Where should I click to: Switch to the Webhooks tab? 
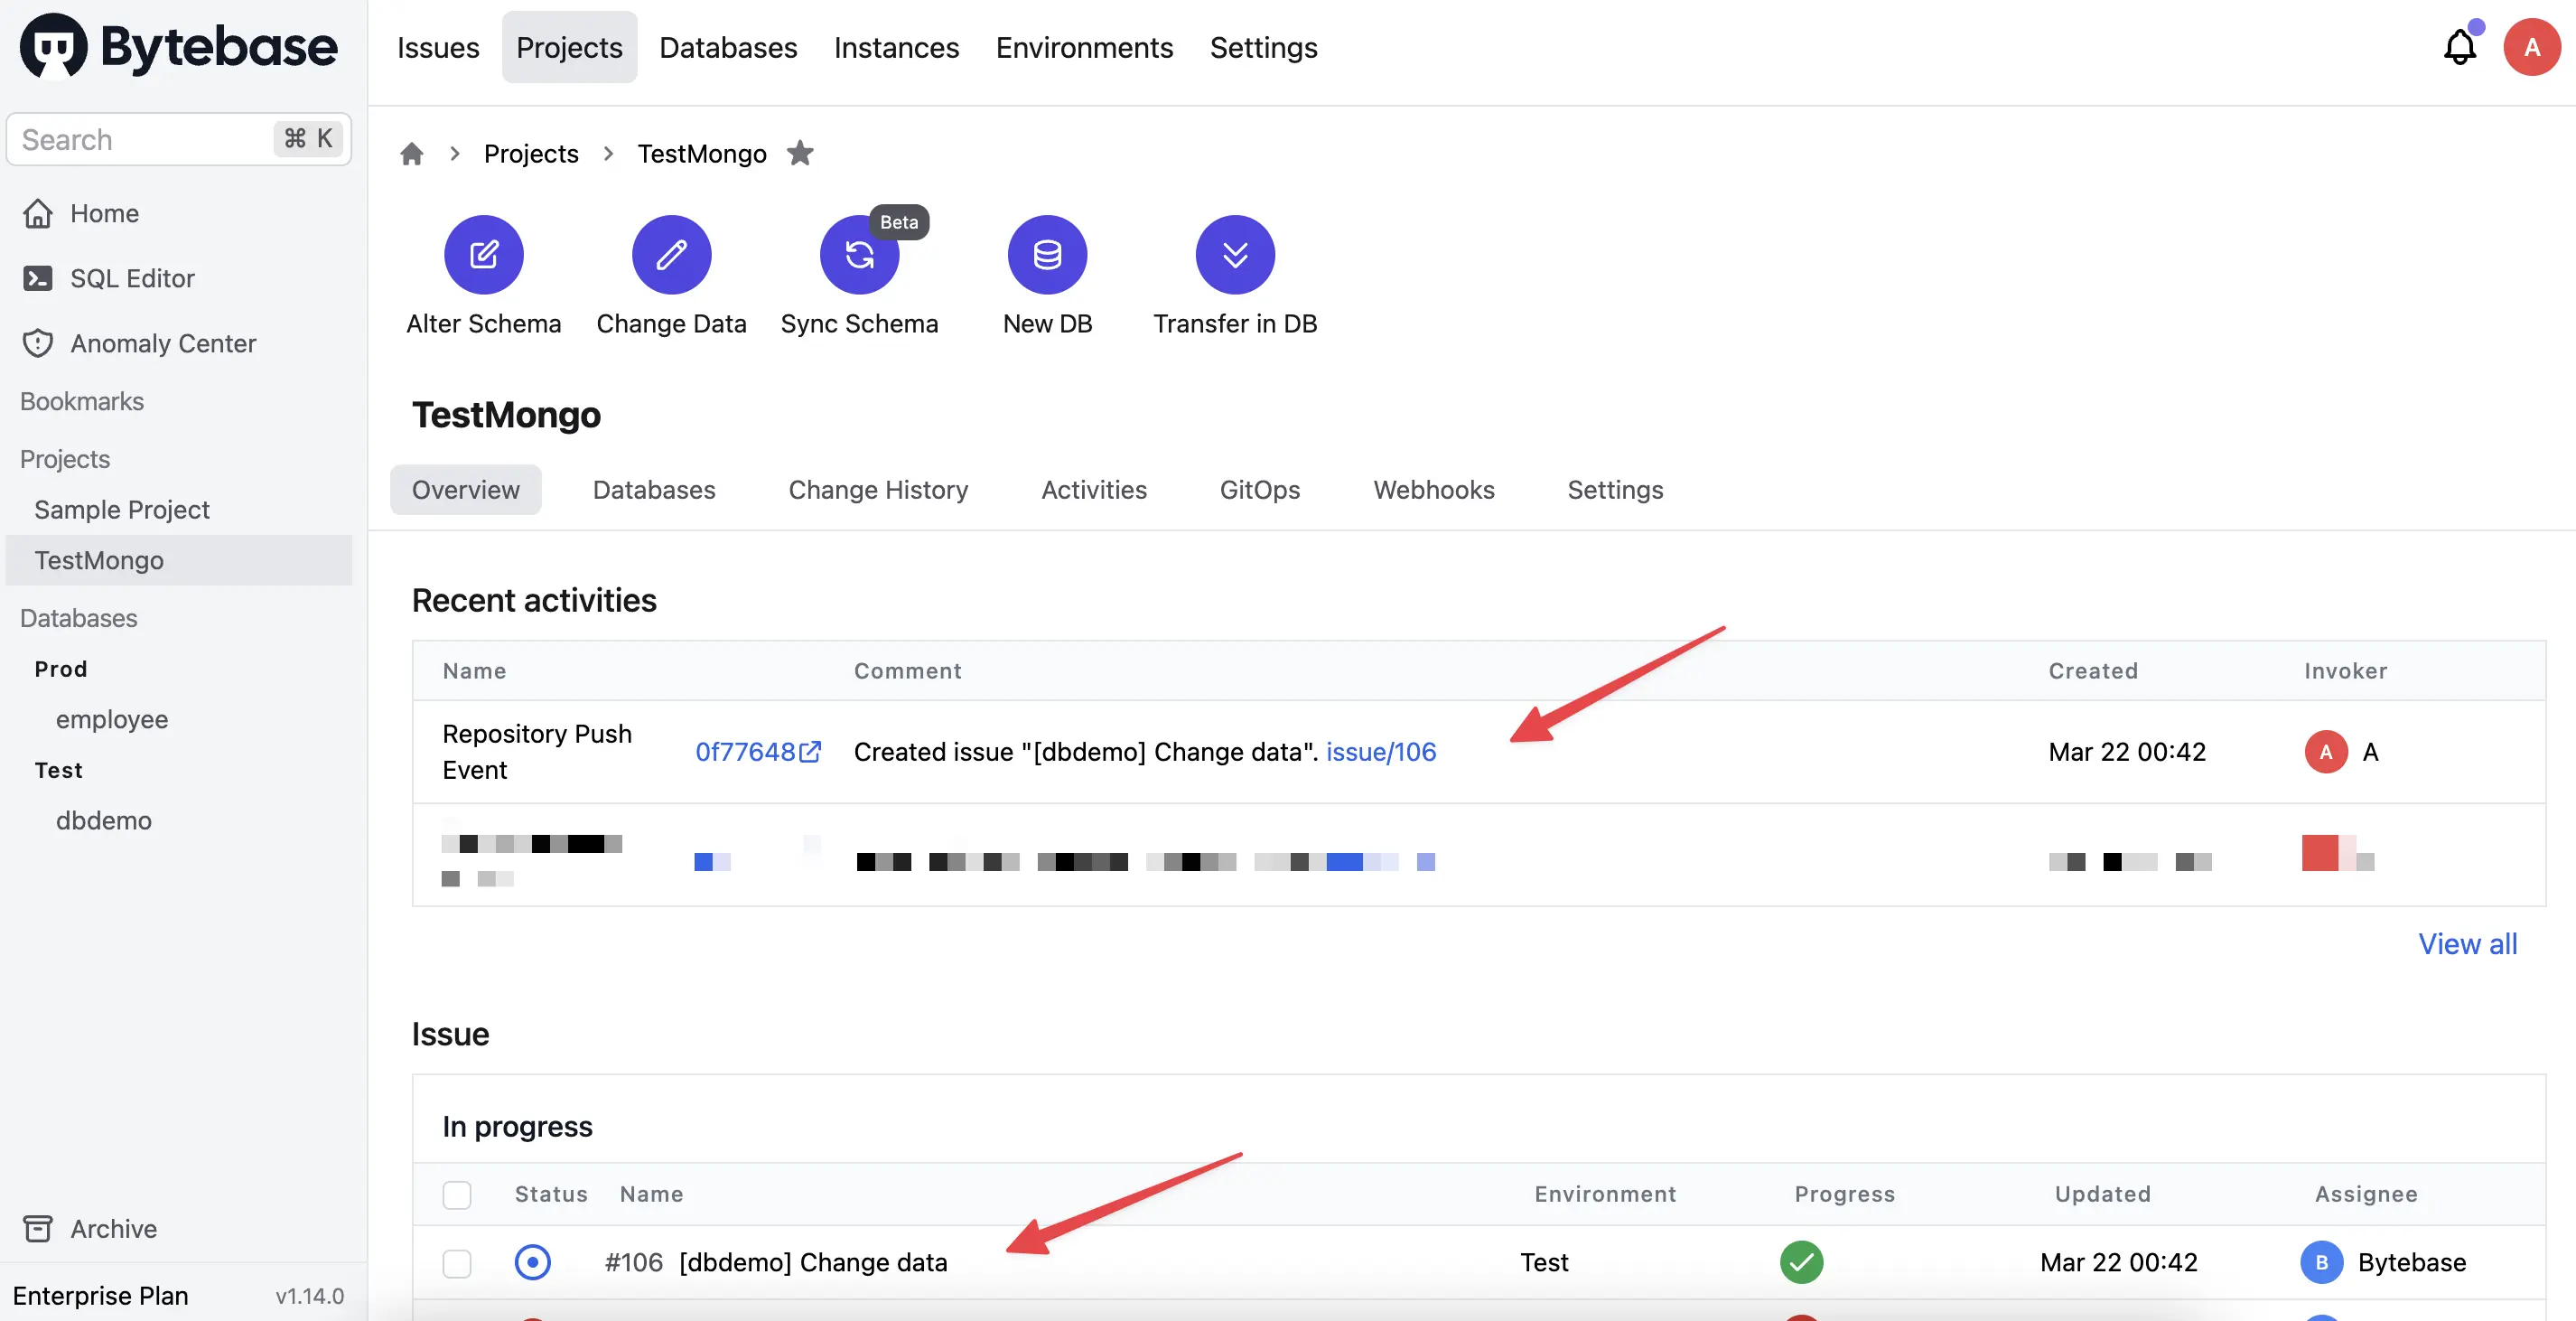click(x=1433, y=490)
